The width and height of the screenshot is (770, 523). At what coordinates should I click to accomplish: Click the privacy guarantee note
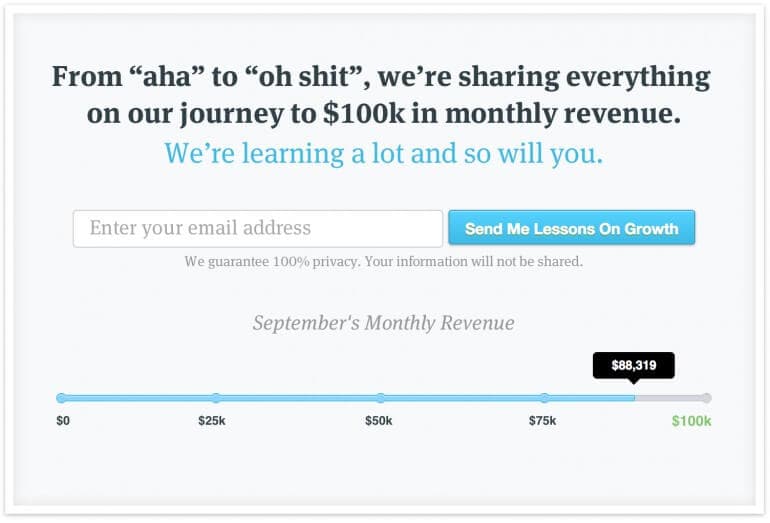coord(384,261)
